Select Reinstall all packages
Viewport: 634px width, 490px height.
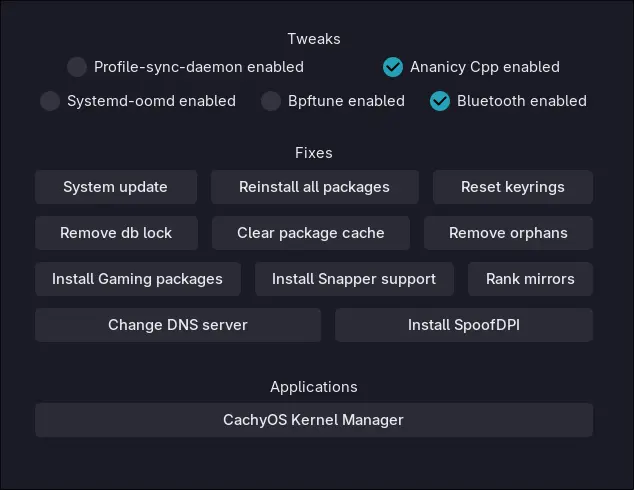tap(315, 187)
